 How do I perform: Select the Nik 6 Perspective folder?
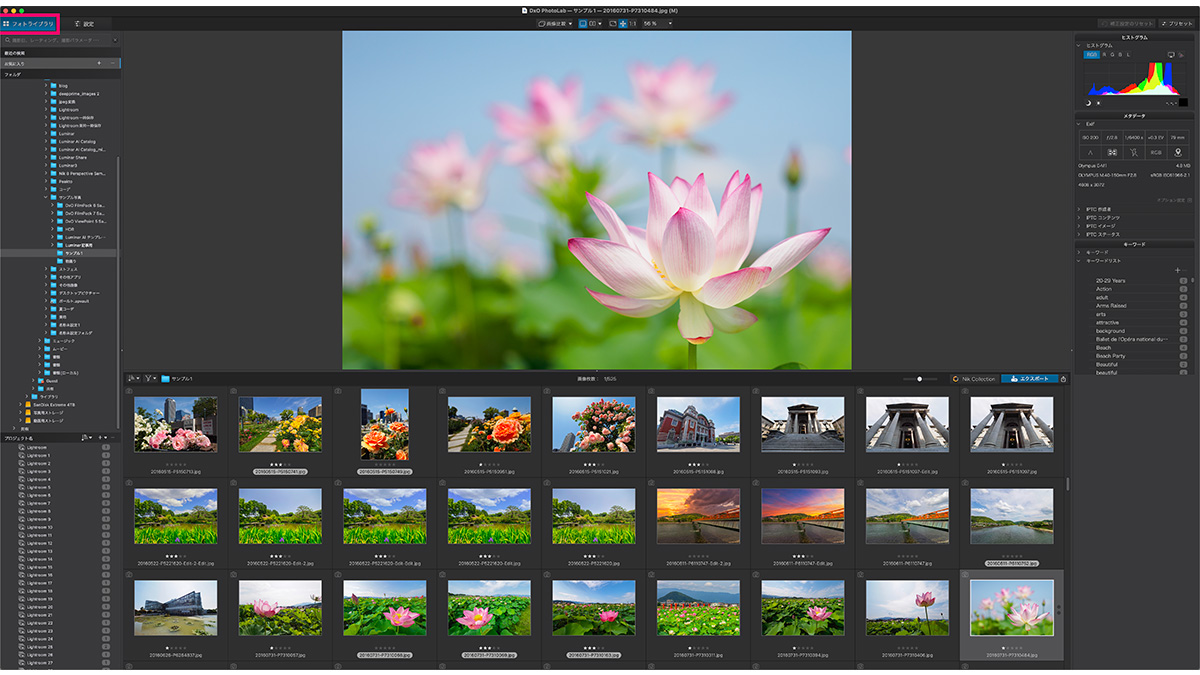pos(77,173)
